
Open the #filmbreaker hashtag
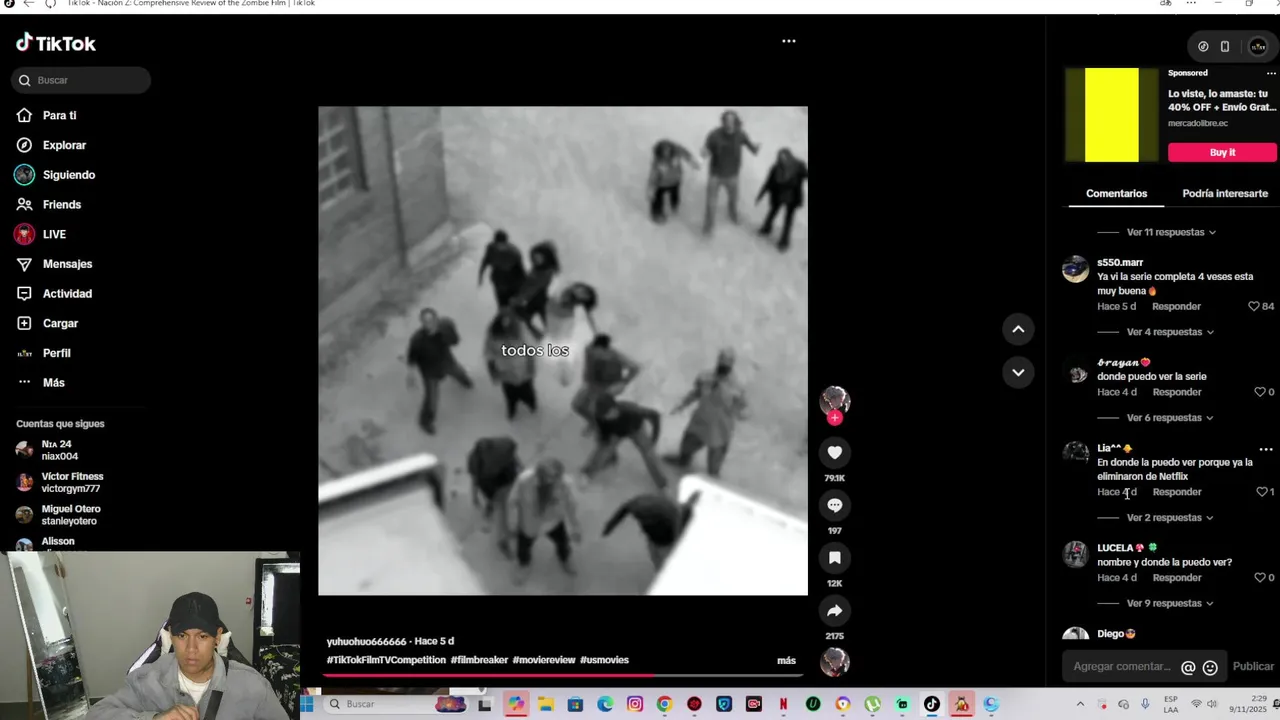(479, 660)
